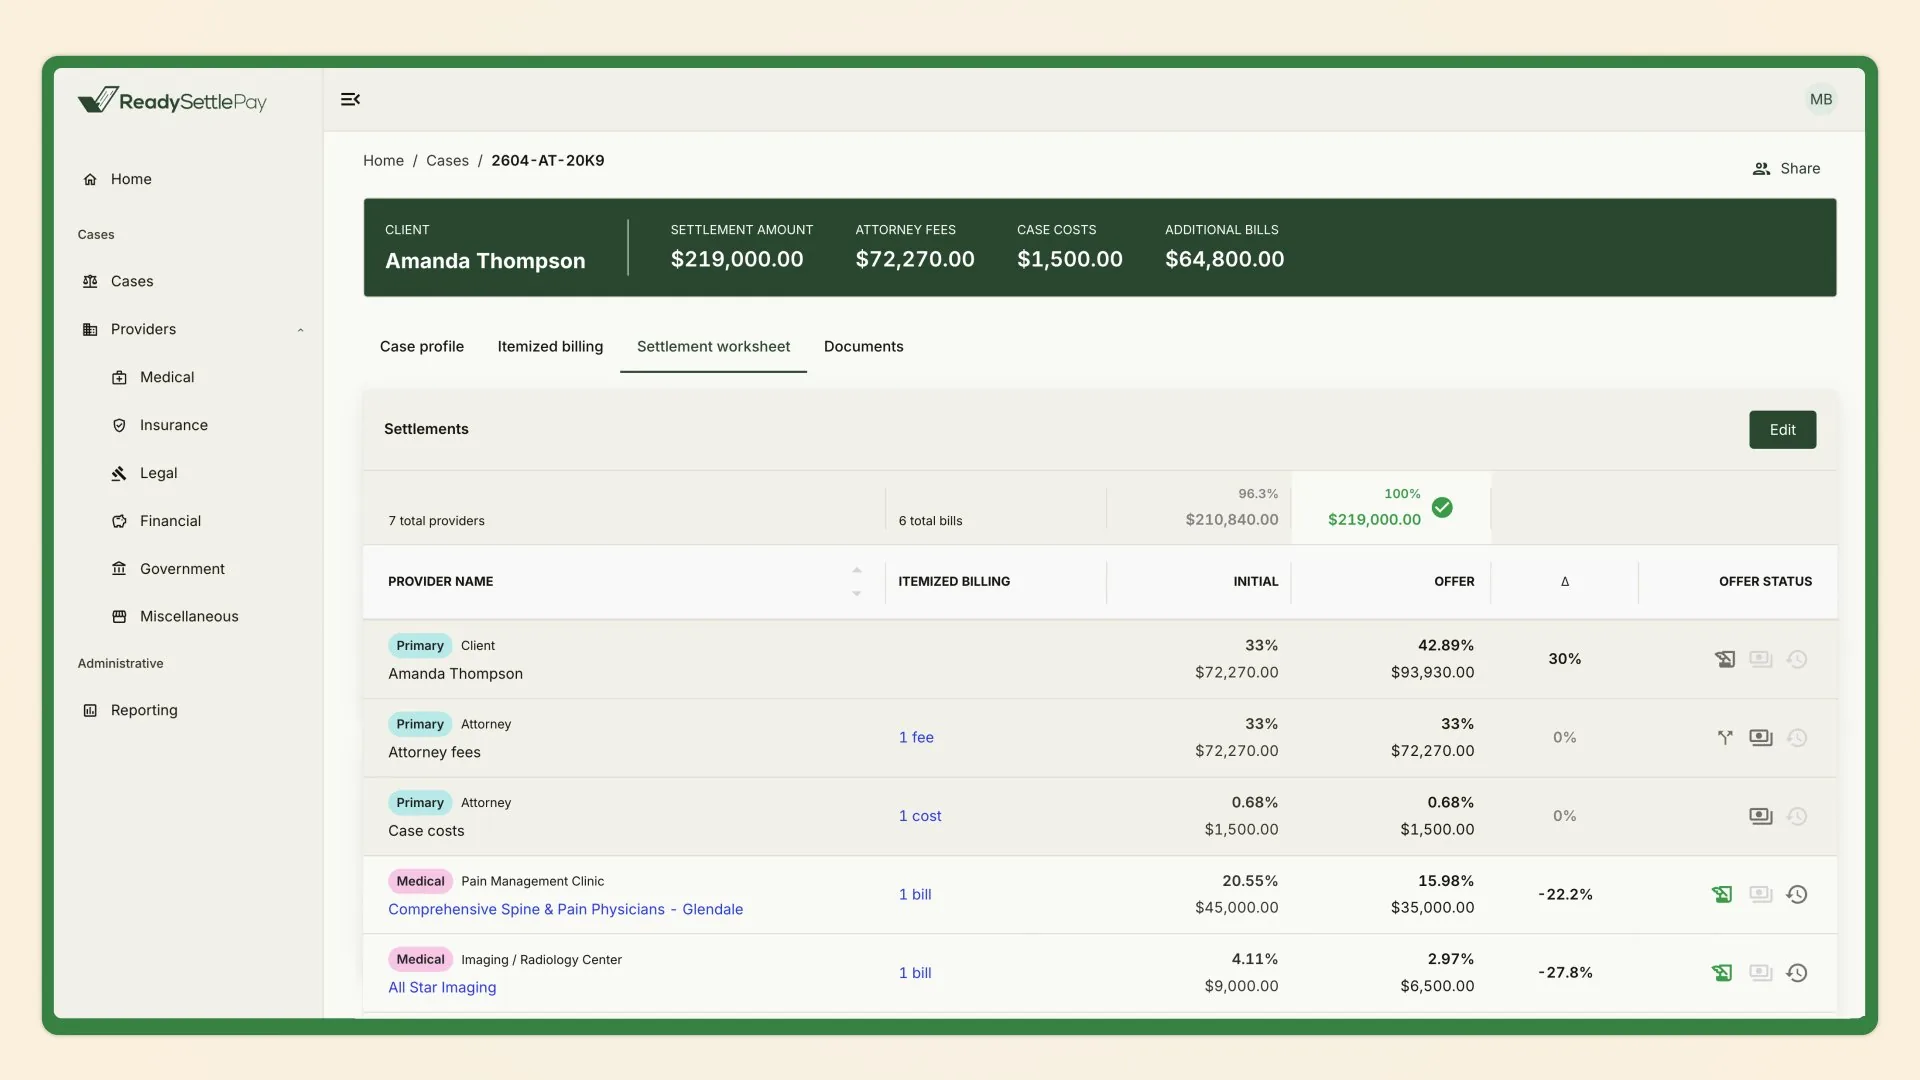Click the Cases scales icon in sidebar

[90, 281]
